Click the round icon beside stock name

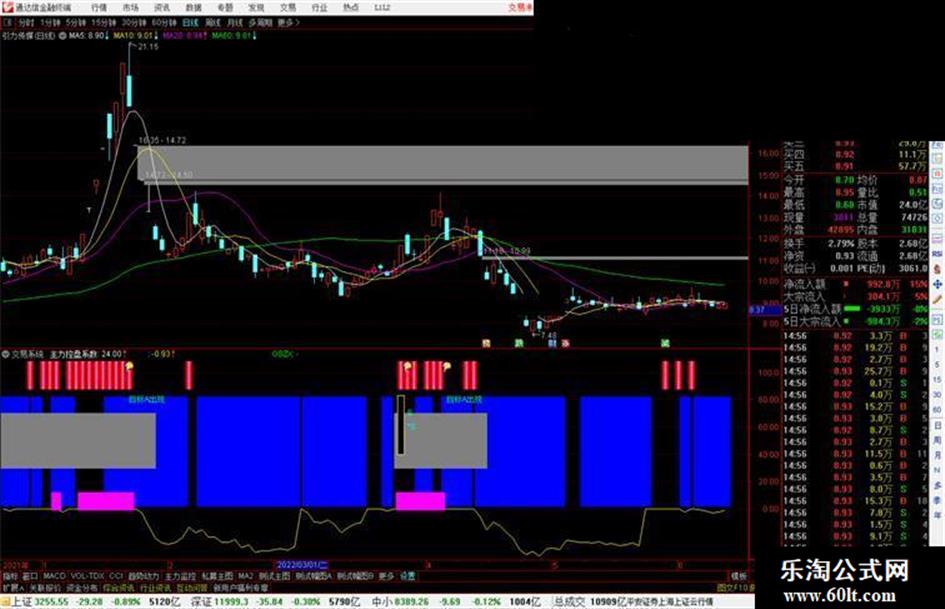coord(63,36)
